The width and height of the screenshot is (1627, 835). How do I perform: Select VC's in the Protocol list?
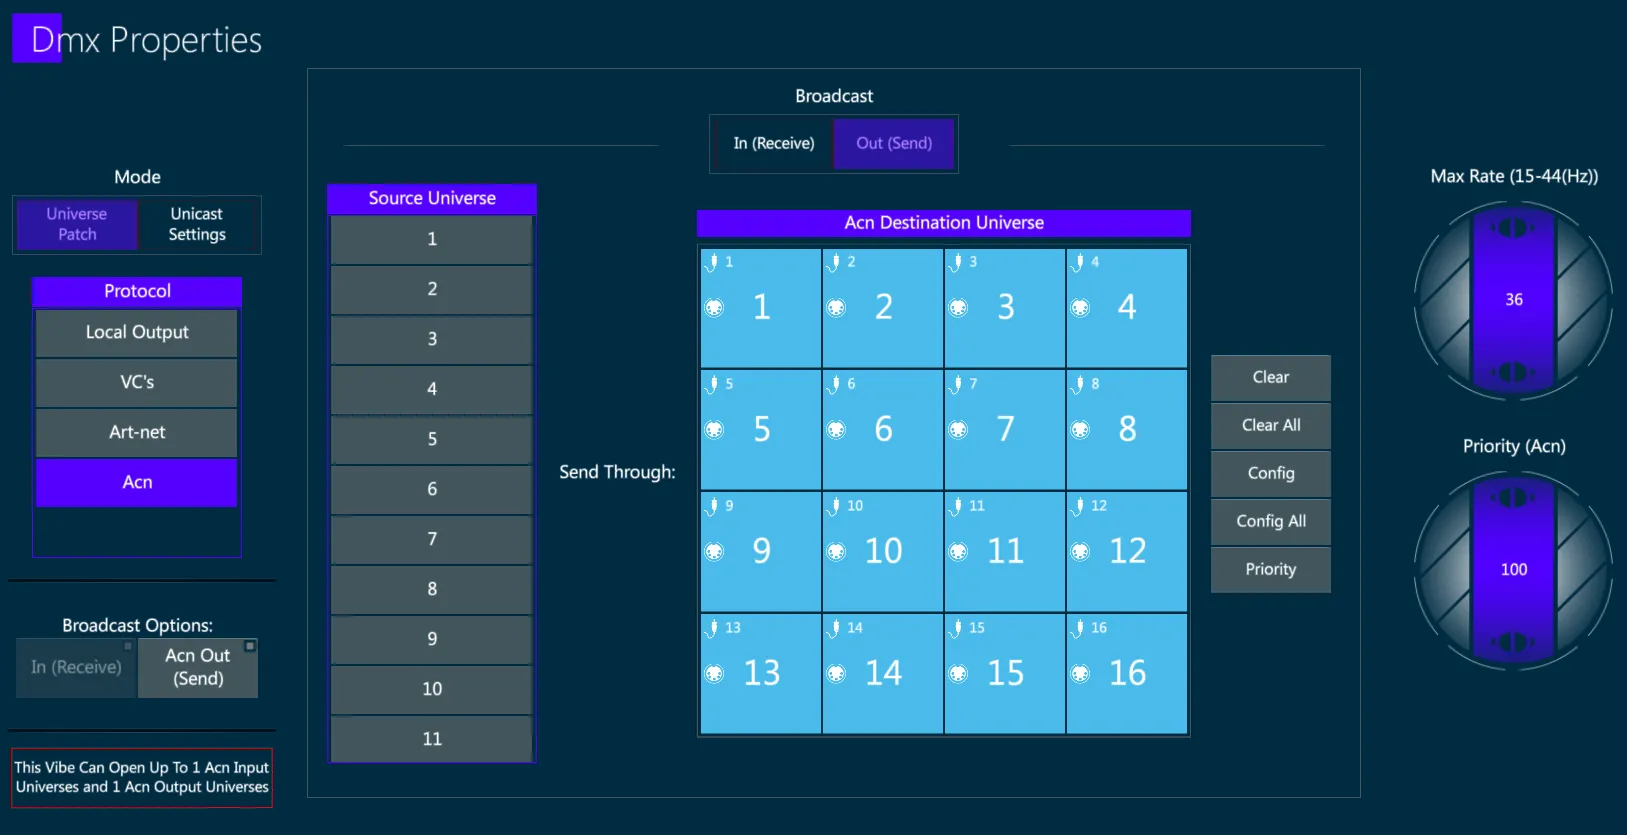pyautogui.click(x=137, y=383)
